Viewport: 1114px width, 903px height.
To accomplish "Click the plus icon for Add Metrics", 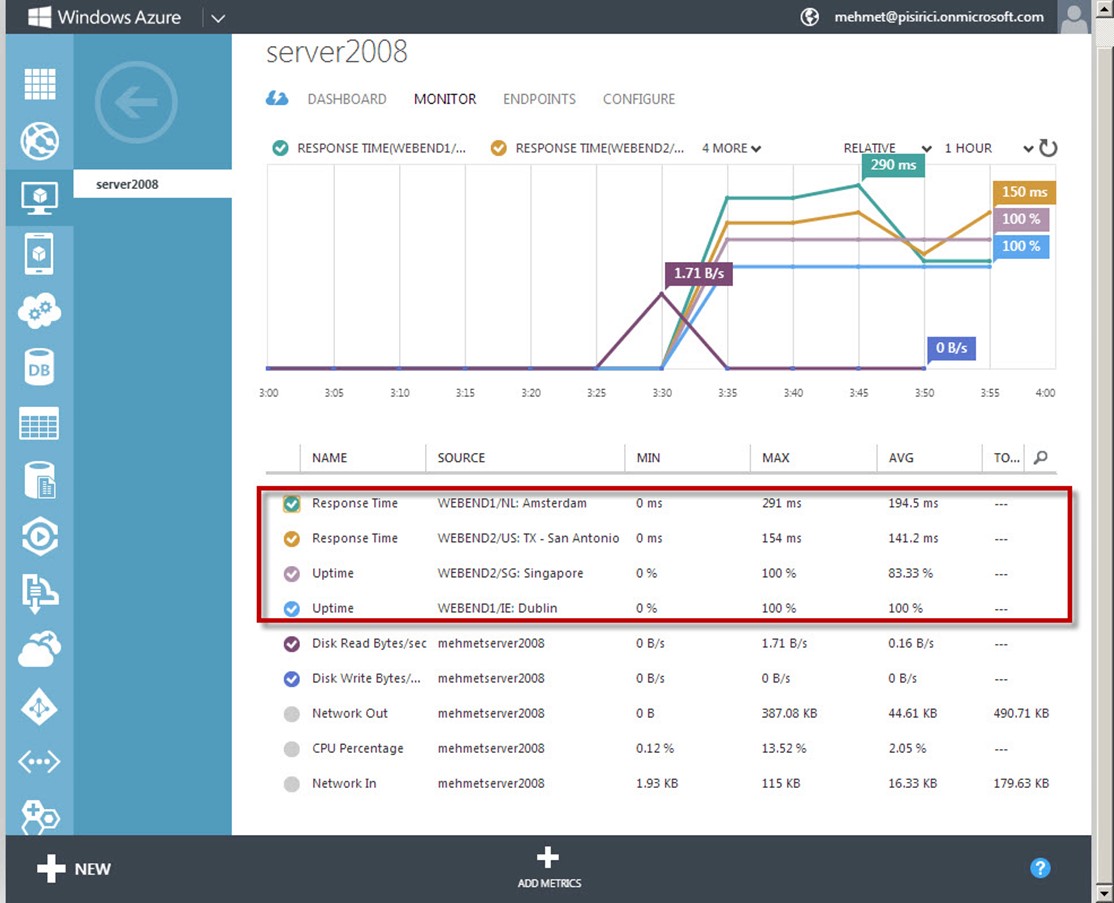I will [548, 857].
